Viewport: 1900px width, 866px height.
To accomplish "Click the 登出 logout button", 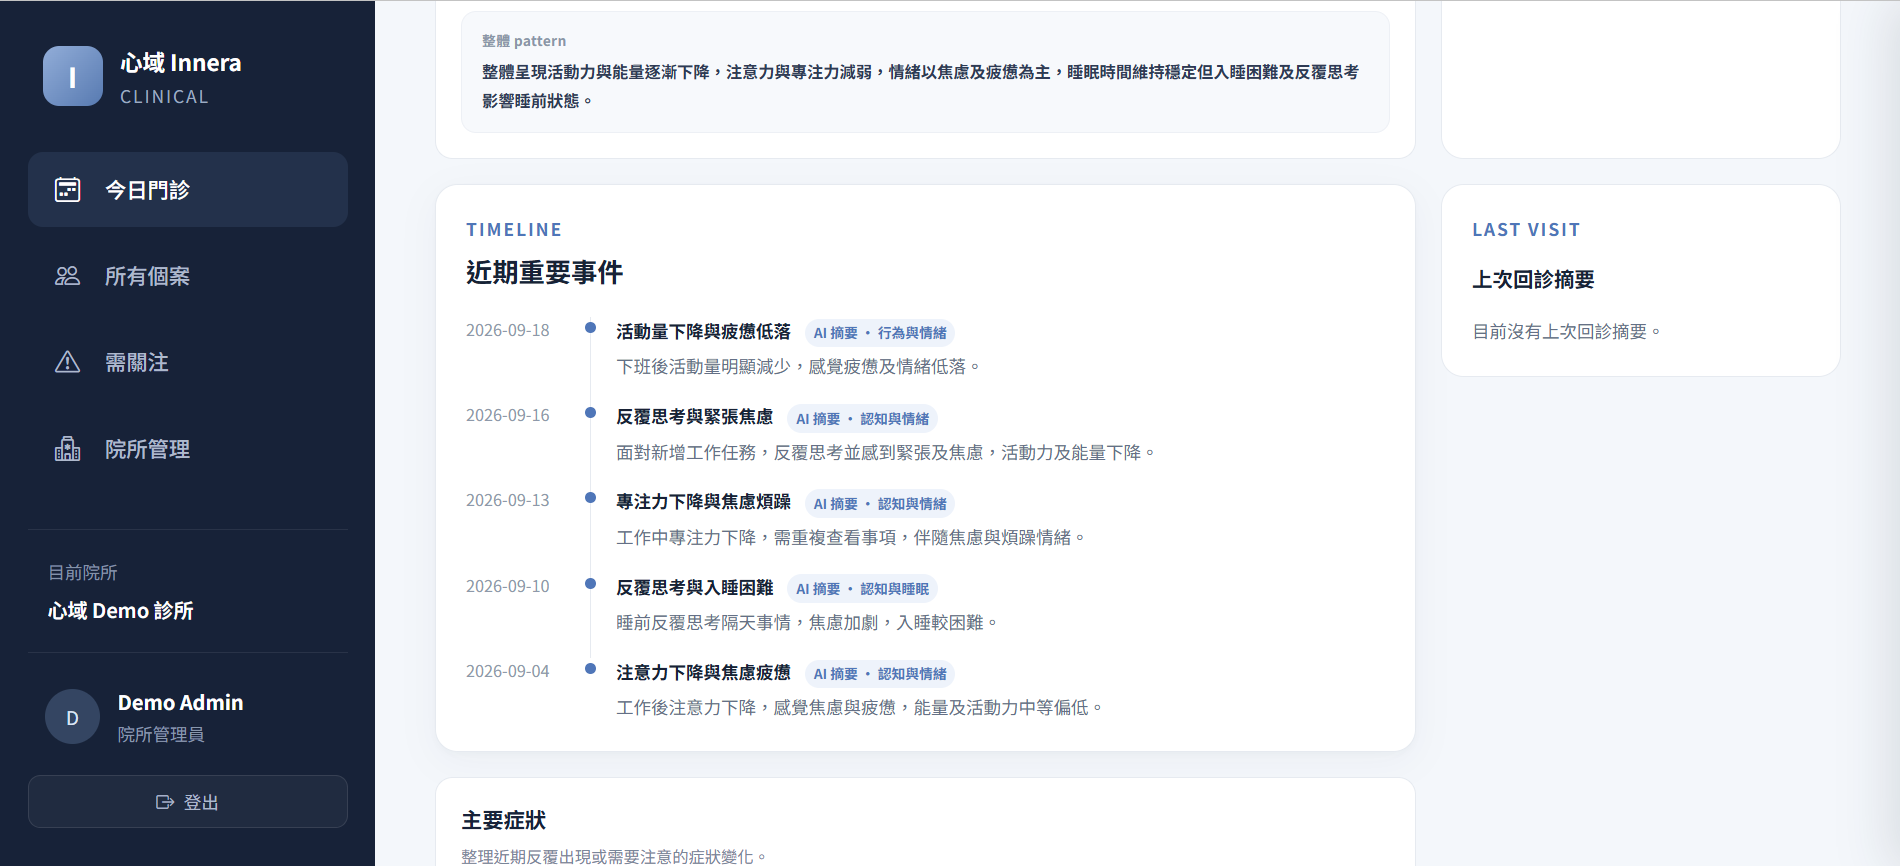I will coord(188,801).
